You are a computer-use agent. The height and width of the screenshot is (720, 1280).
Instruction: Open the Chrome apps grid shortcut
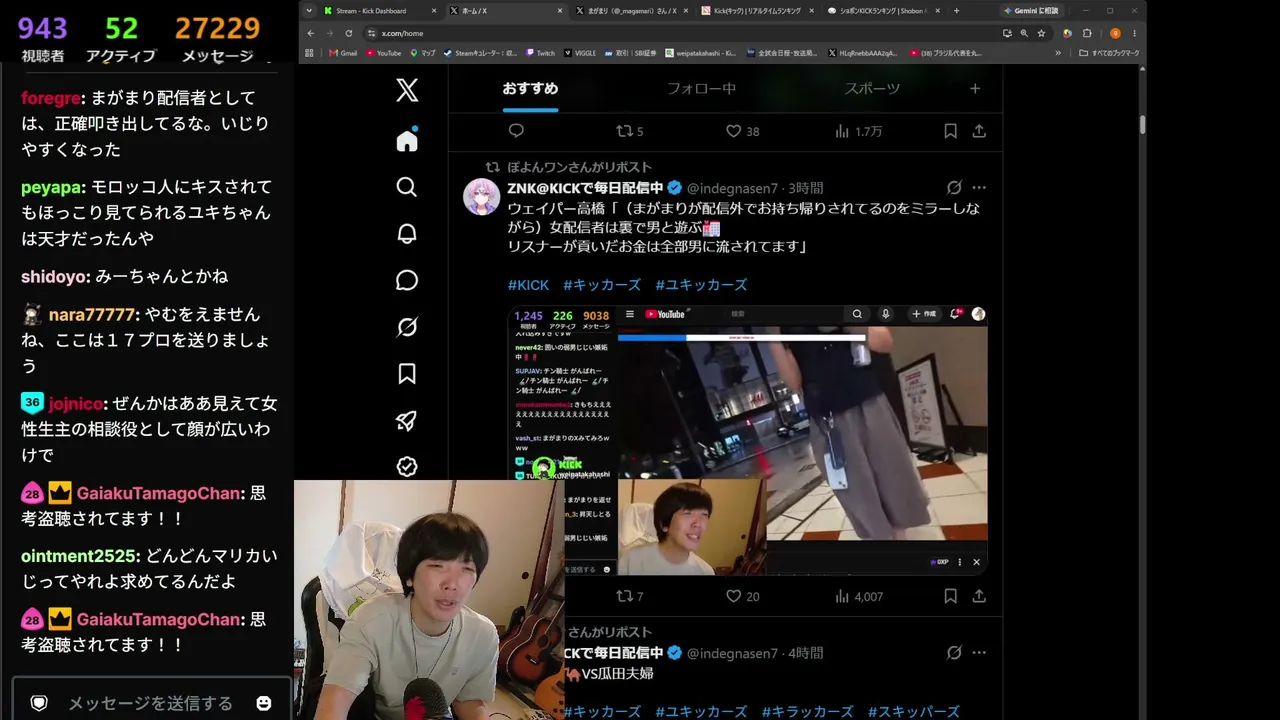310,53
